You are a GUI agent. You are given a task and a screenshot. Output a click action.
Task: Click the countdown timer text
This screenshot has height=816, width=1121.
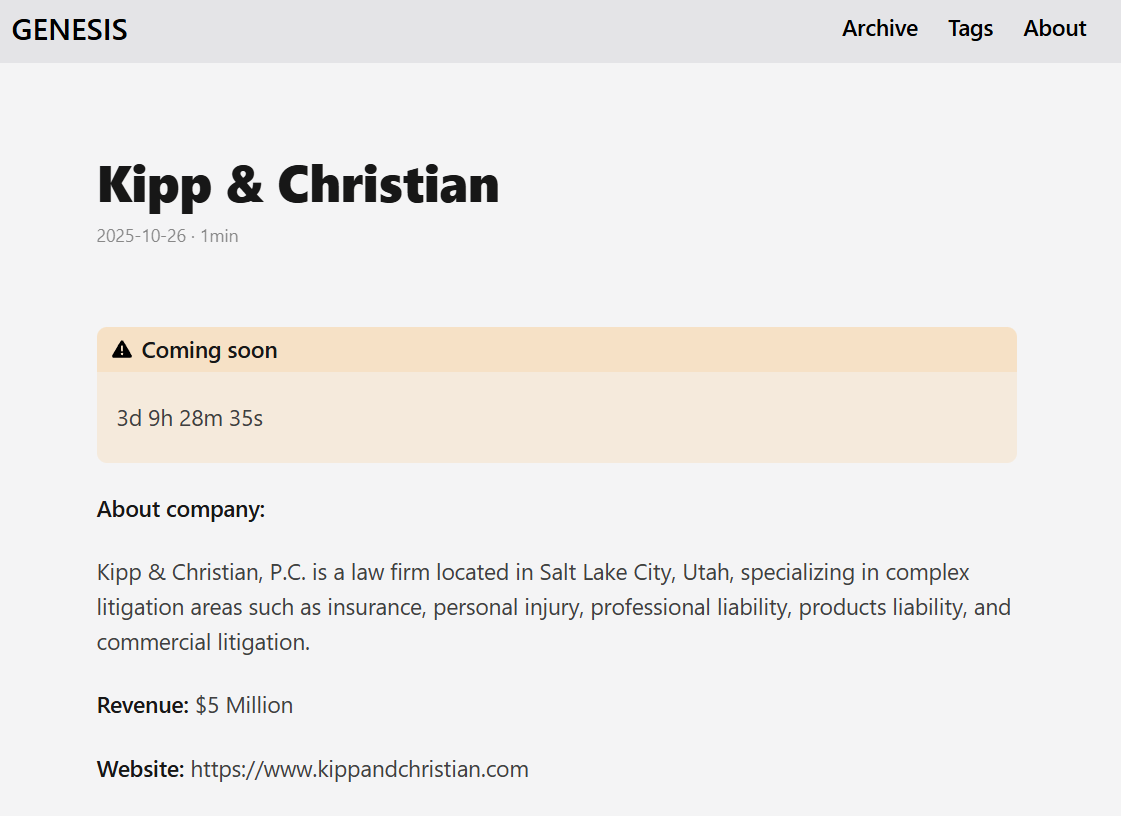coord(189,418)
